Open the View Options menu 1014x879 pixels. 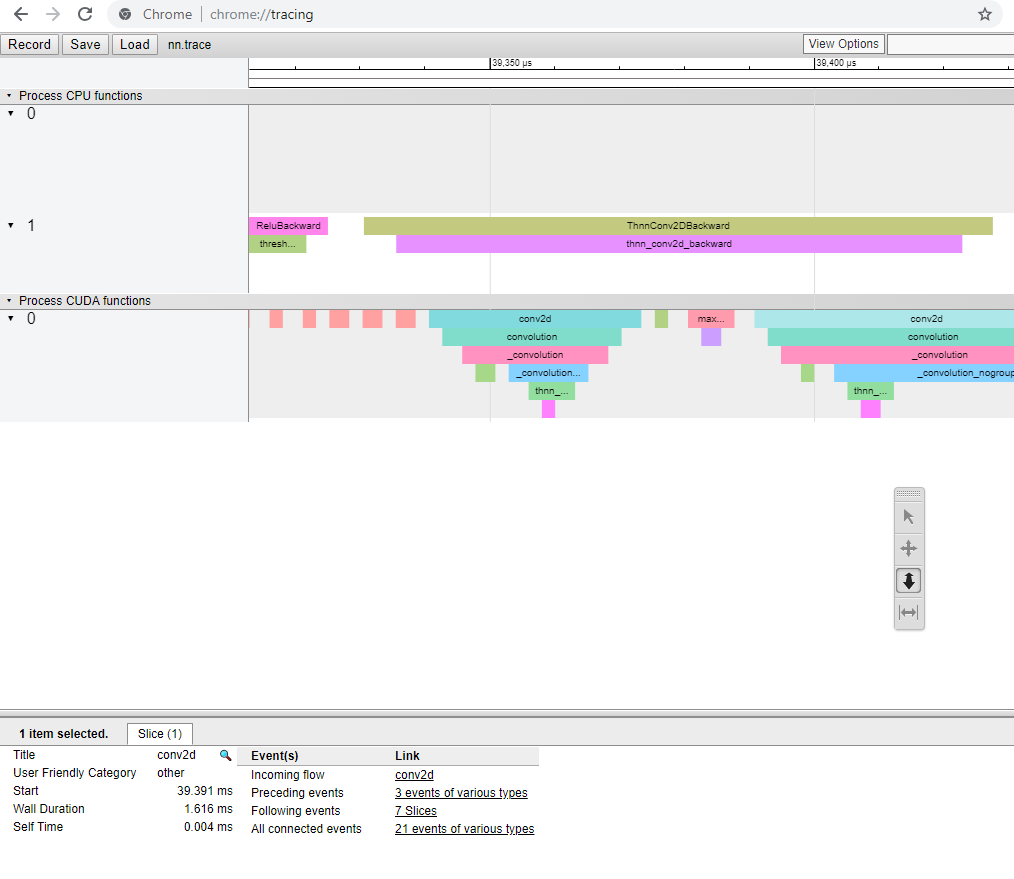click(843, 44)
